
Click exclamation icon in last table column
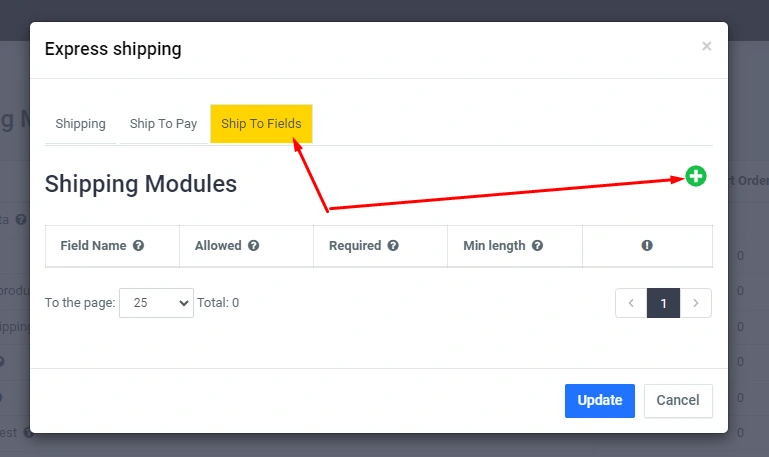(x=647, y=246)
